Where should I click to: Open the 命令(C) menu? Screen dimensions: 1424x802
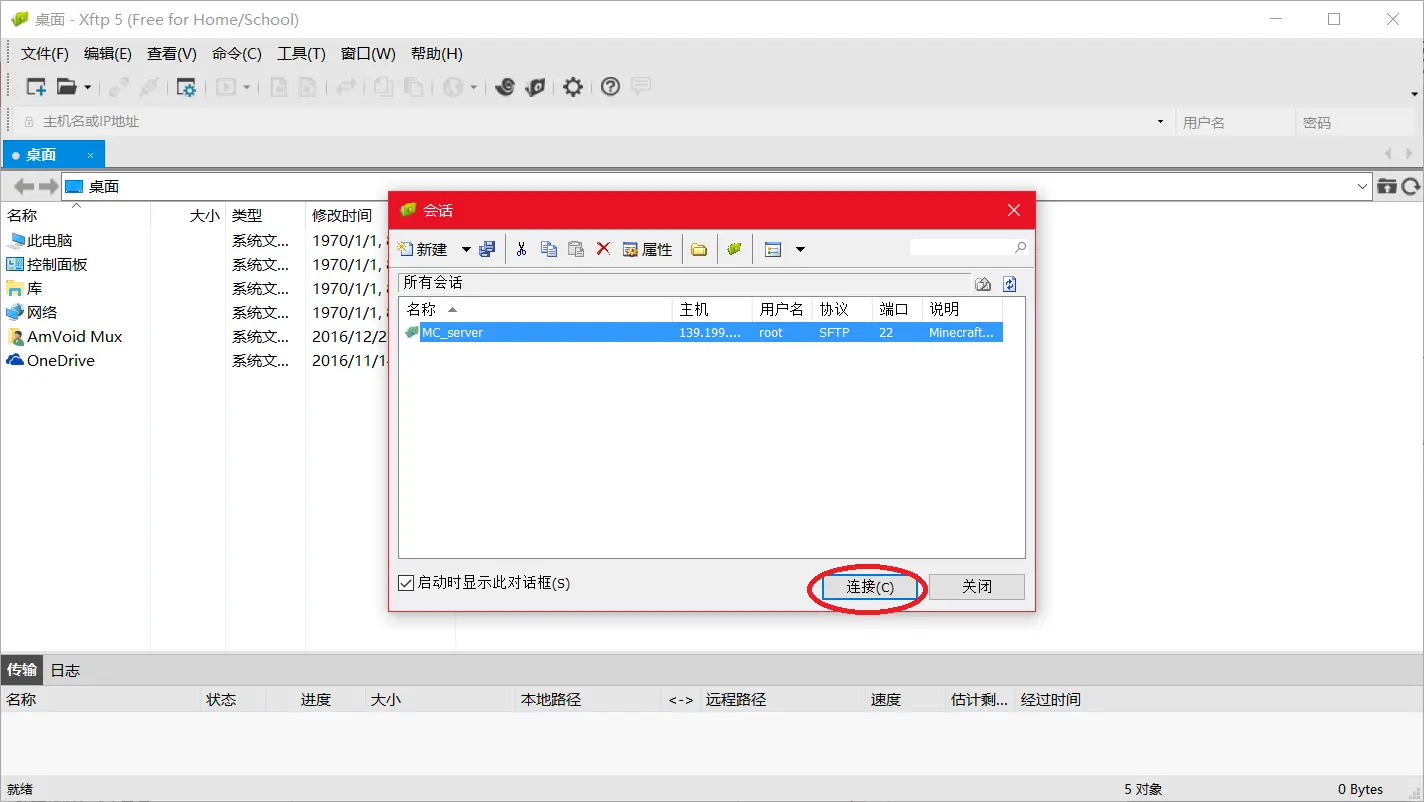pyautogui.click(x=237, y=54)
